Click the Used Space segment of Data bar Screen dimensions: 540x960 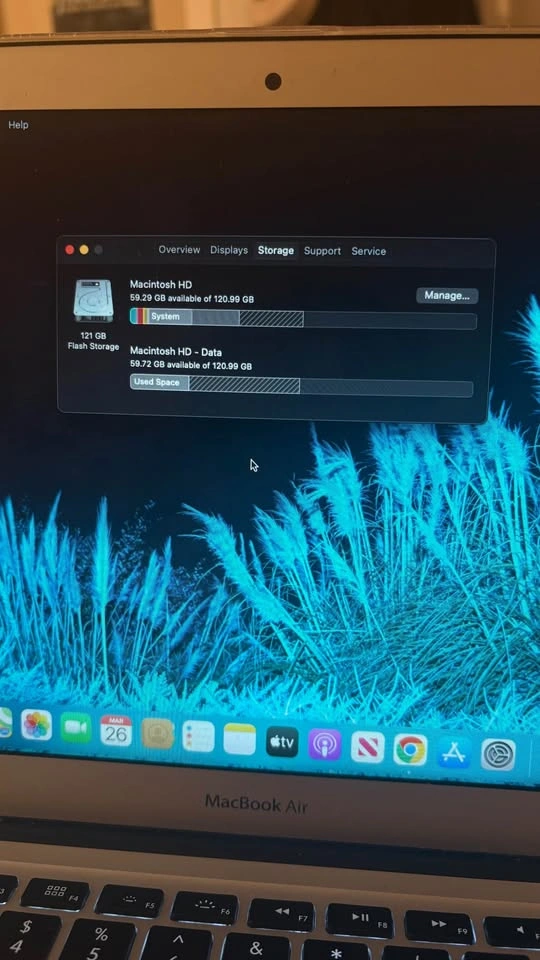(159, 382)
